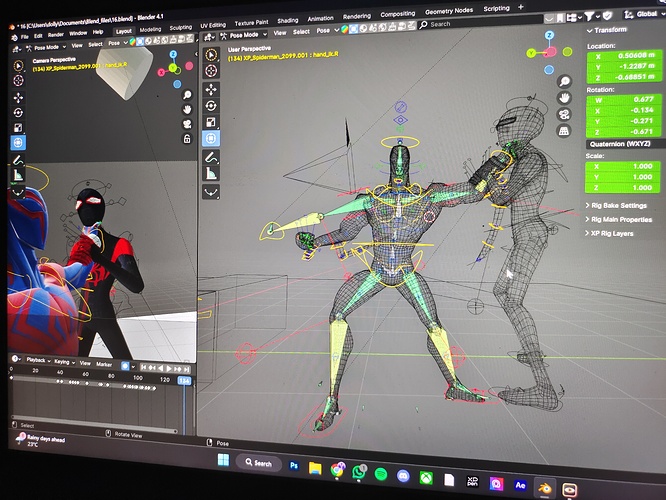The height and width of the screenshot is (500, 666).
Task: Select the Annotate tool in main viewport
Action: pyautogui.click(x=211, y=158)
